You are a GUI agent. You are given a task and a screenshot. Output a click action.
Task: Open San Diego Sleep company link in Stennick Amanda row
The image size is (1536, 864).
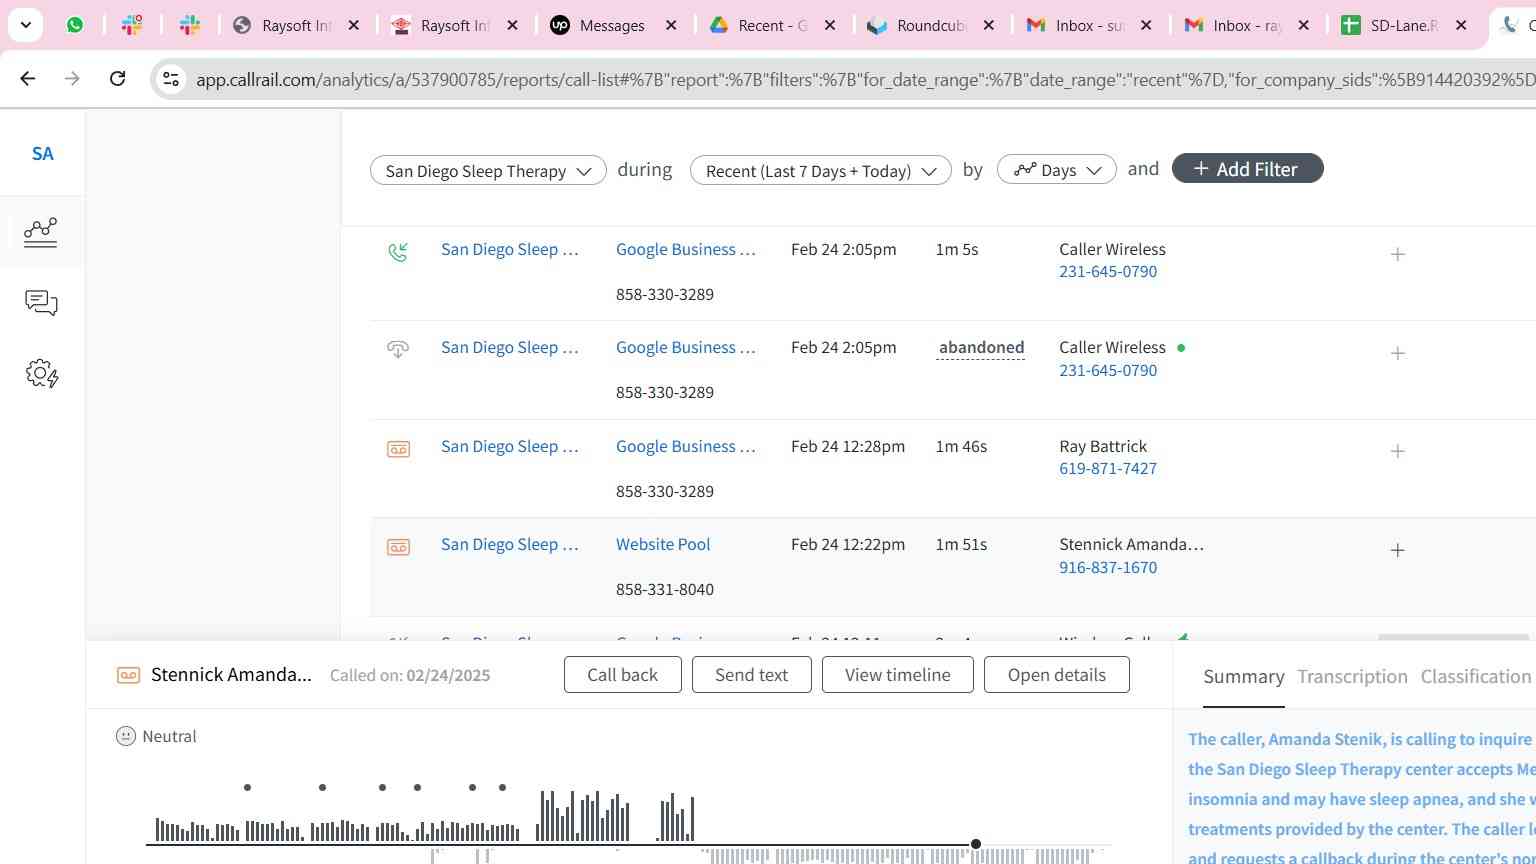[509, 545]
